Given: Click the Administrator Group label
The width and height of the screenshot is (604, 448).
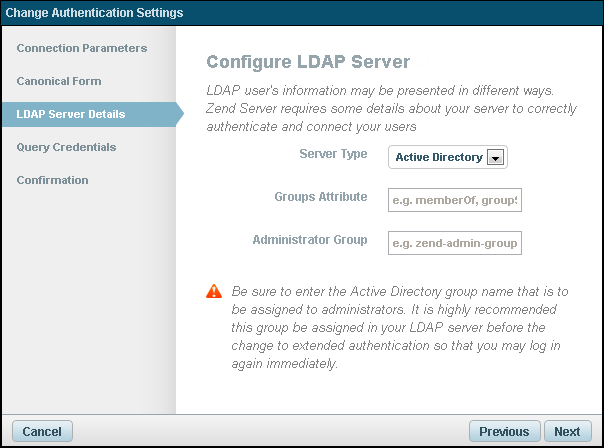Looking at the screenshot, I should coord(310,240).
